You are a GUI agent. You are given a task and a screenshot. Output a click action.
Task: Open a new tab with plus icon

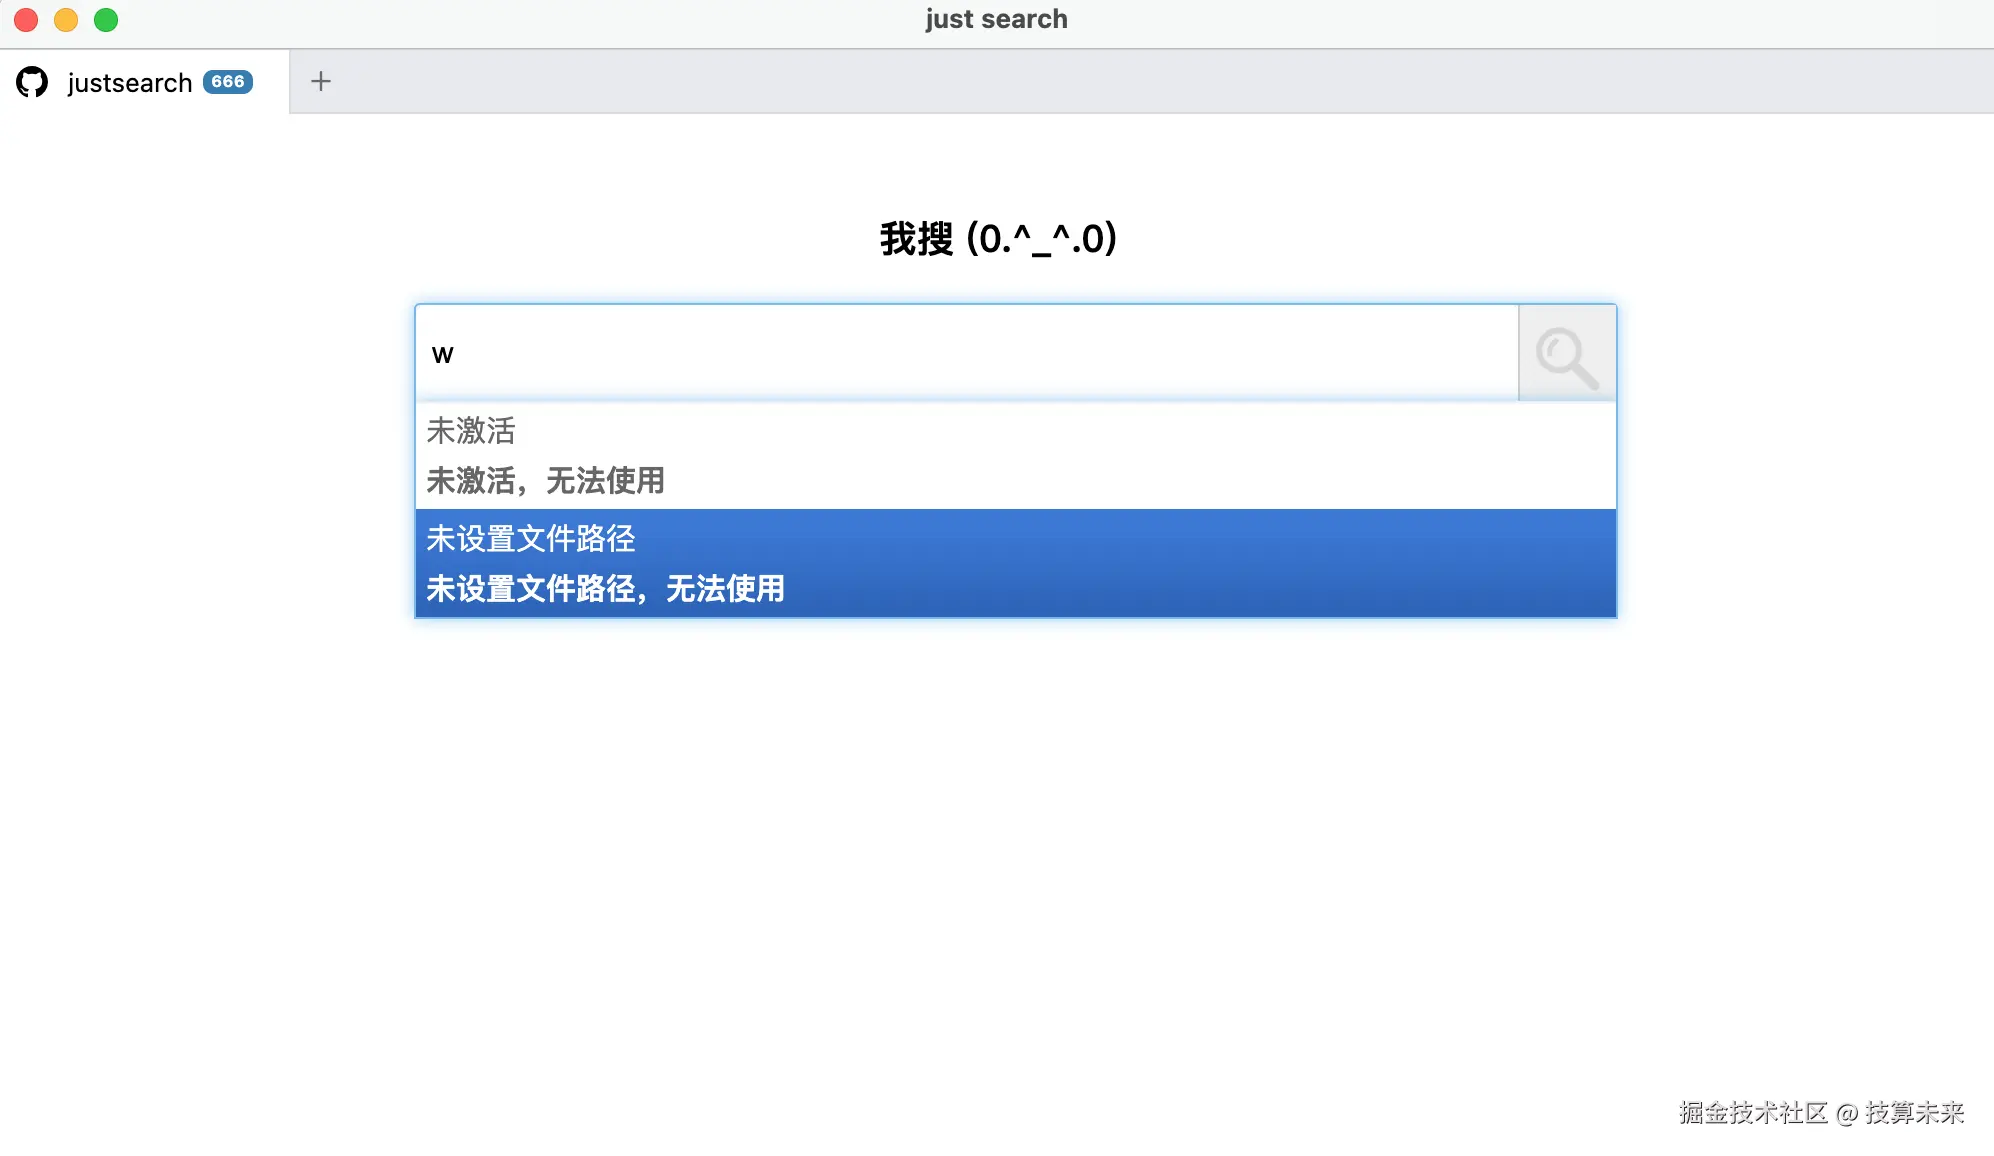point(320,81)
